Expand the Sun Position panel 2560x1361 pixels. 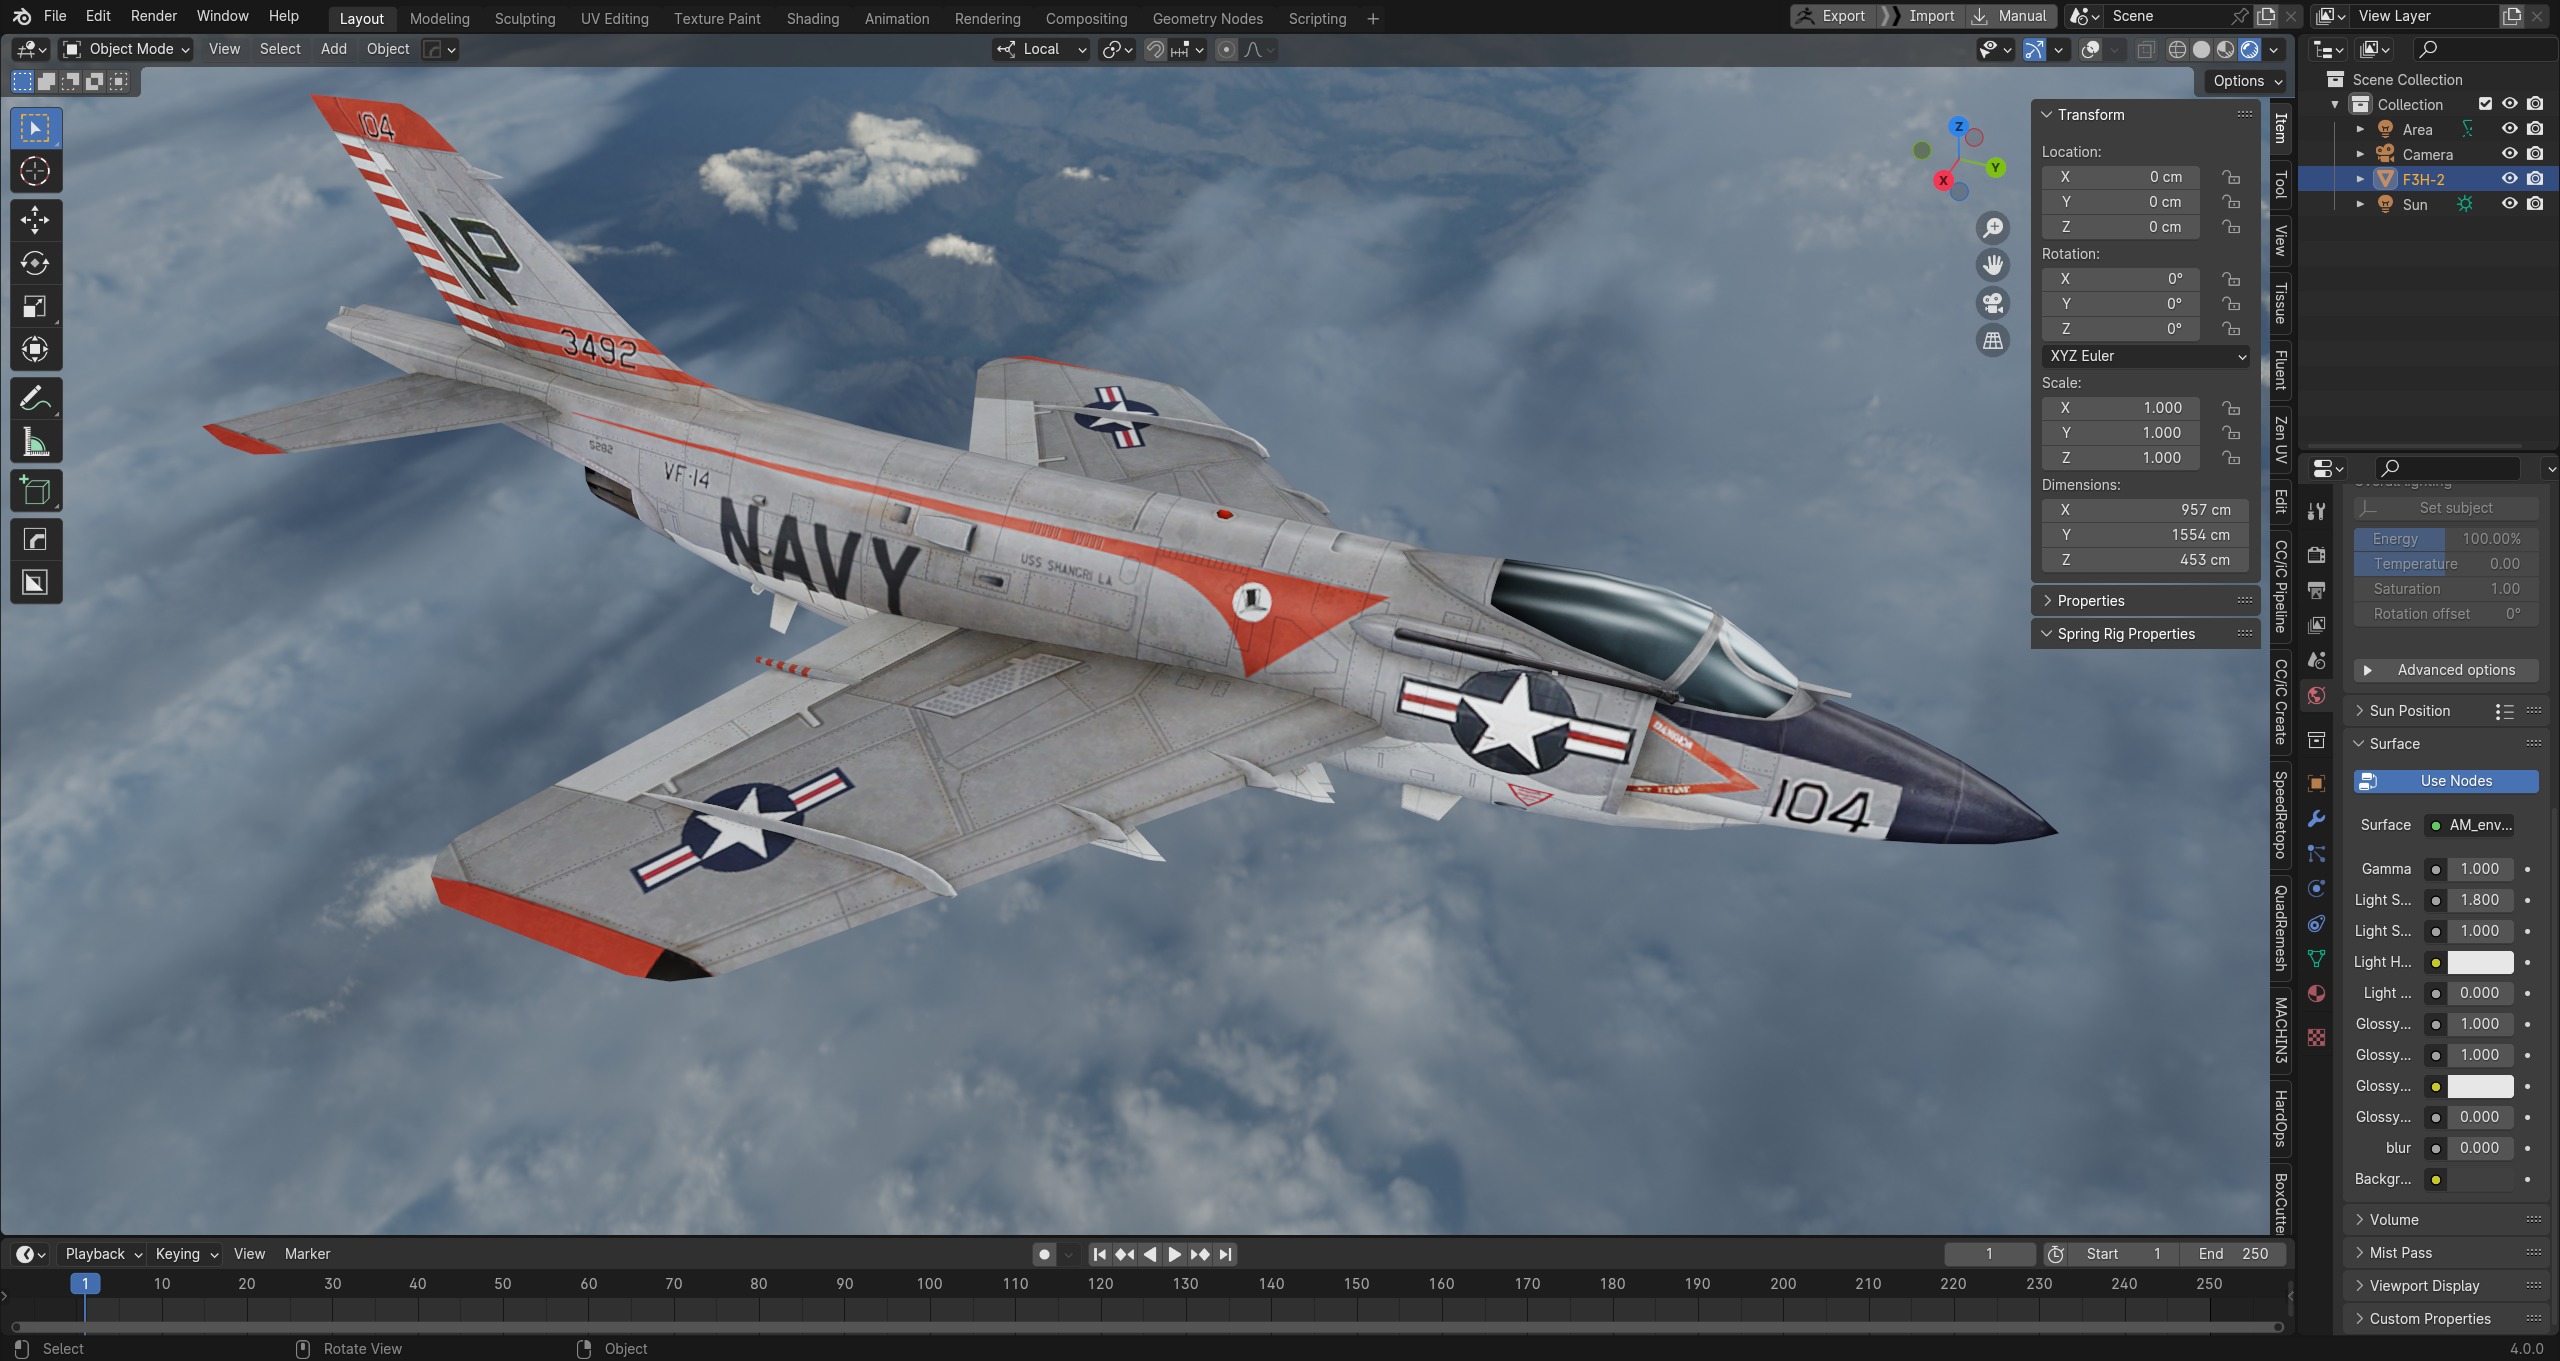pos(2410,711)
